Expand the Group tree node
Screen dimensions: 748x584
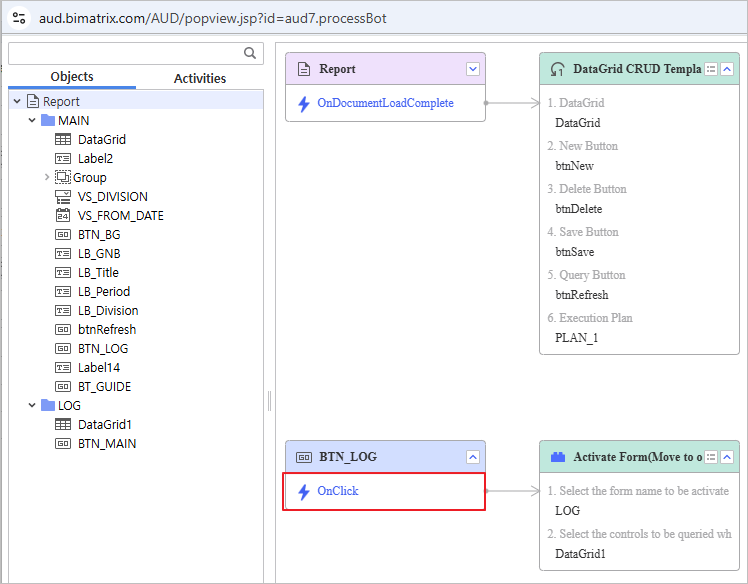pyautogui.click(x=47, y=177)
